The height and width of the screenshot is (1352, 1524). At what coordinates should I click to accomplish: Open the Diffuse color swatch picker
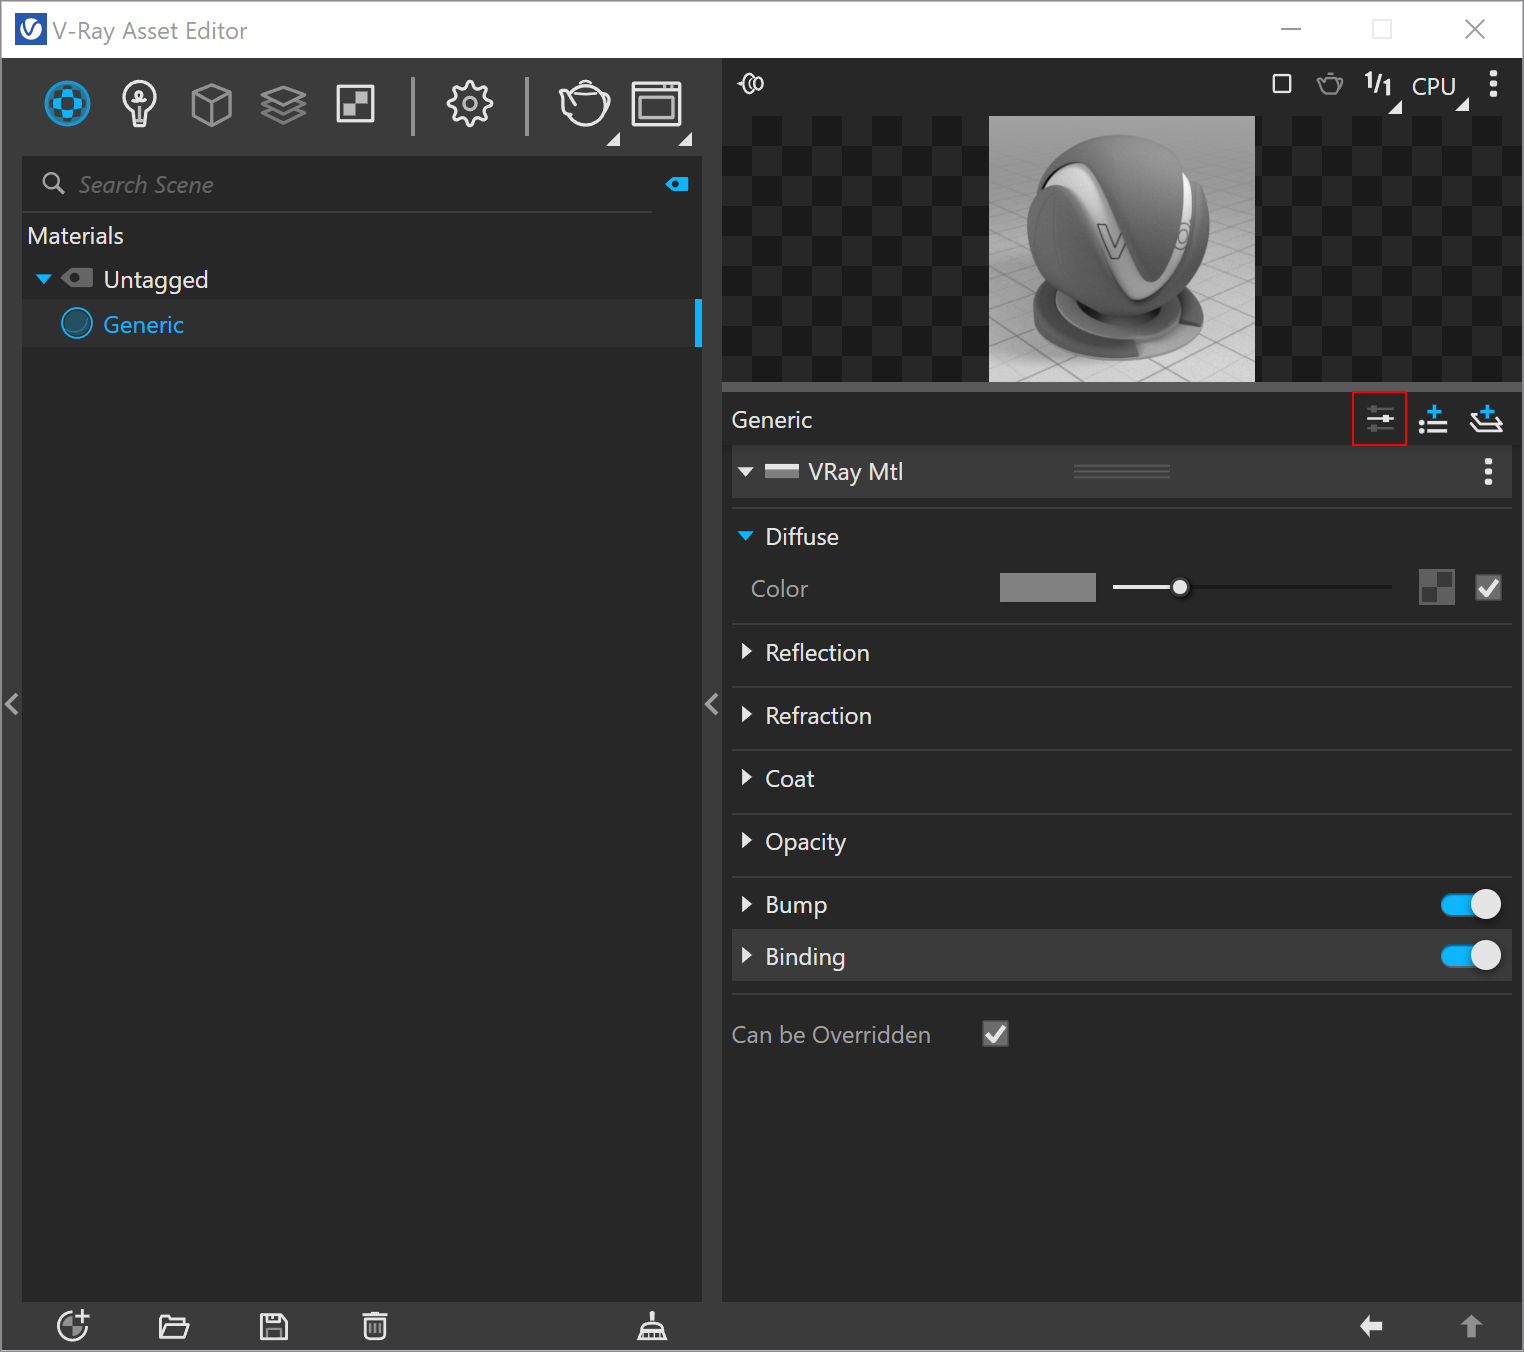coord(1047,588)
